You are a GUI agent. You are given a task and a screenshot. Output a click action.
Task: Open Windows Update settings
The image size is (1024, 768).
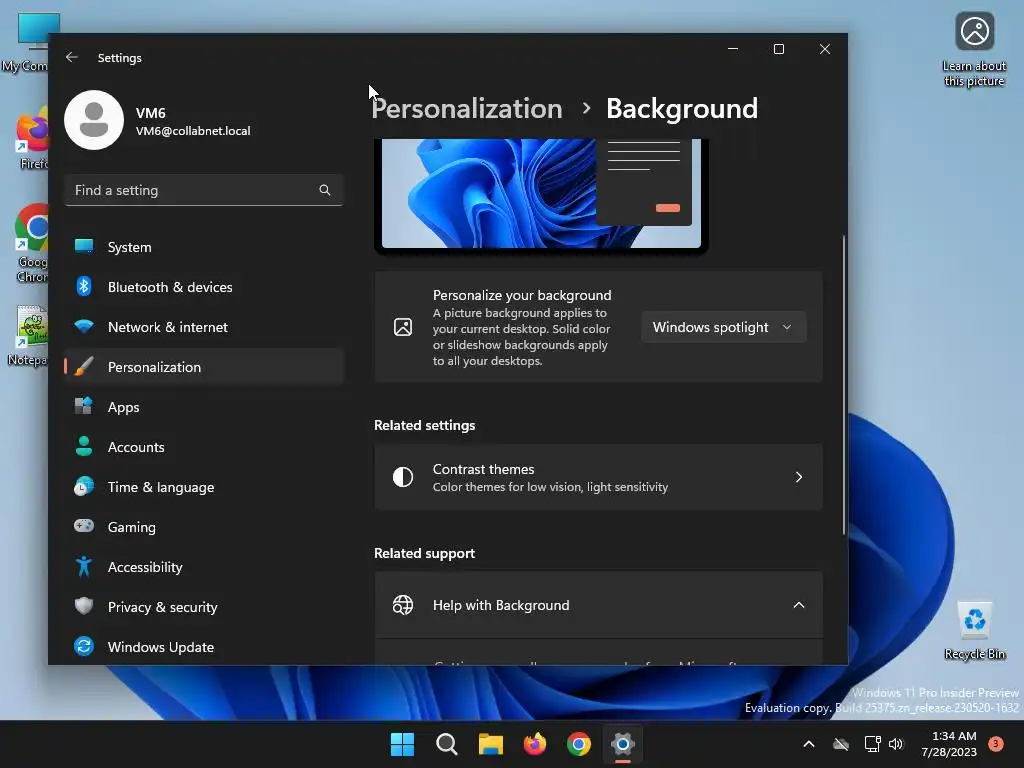click(204, 647)
